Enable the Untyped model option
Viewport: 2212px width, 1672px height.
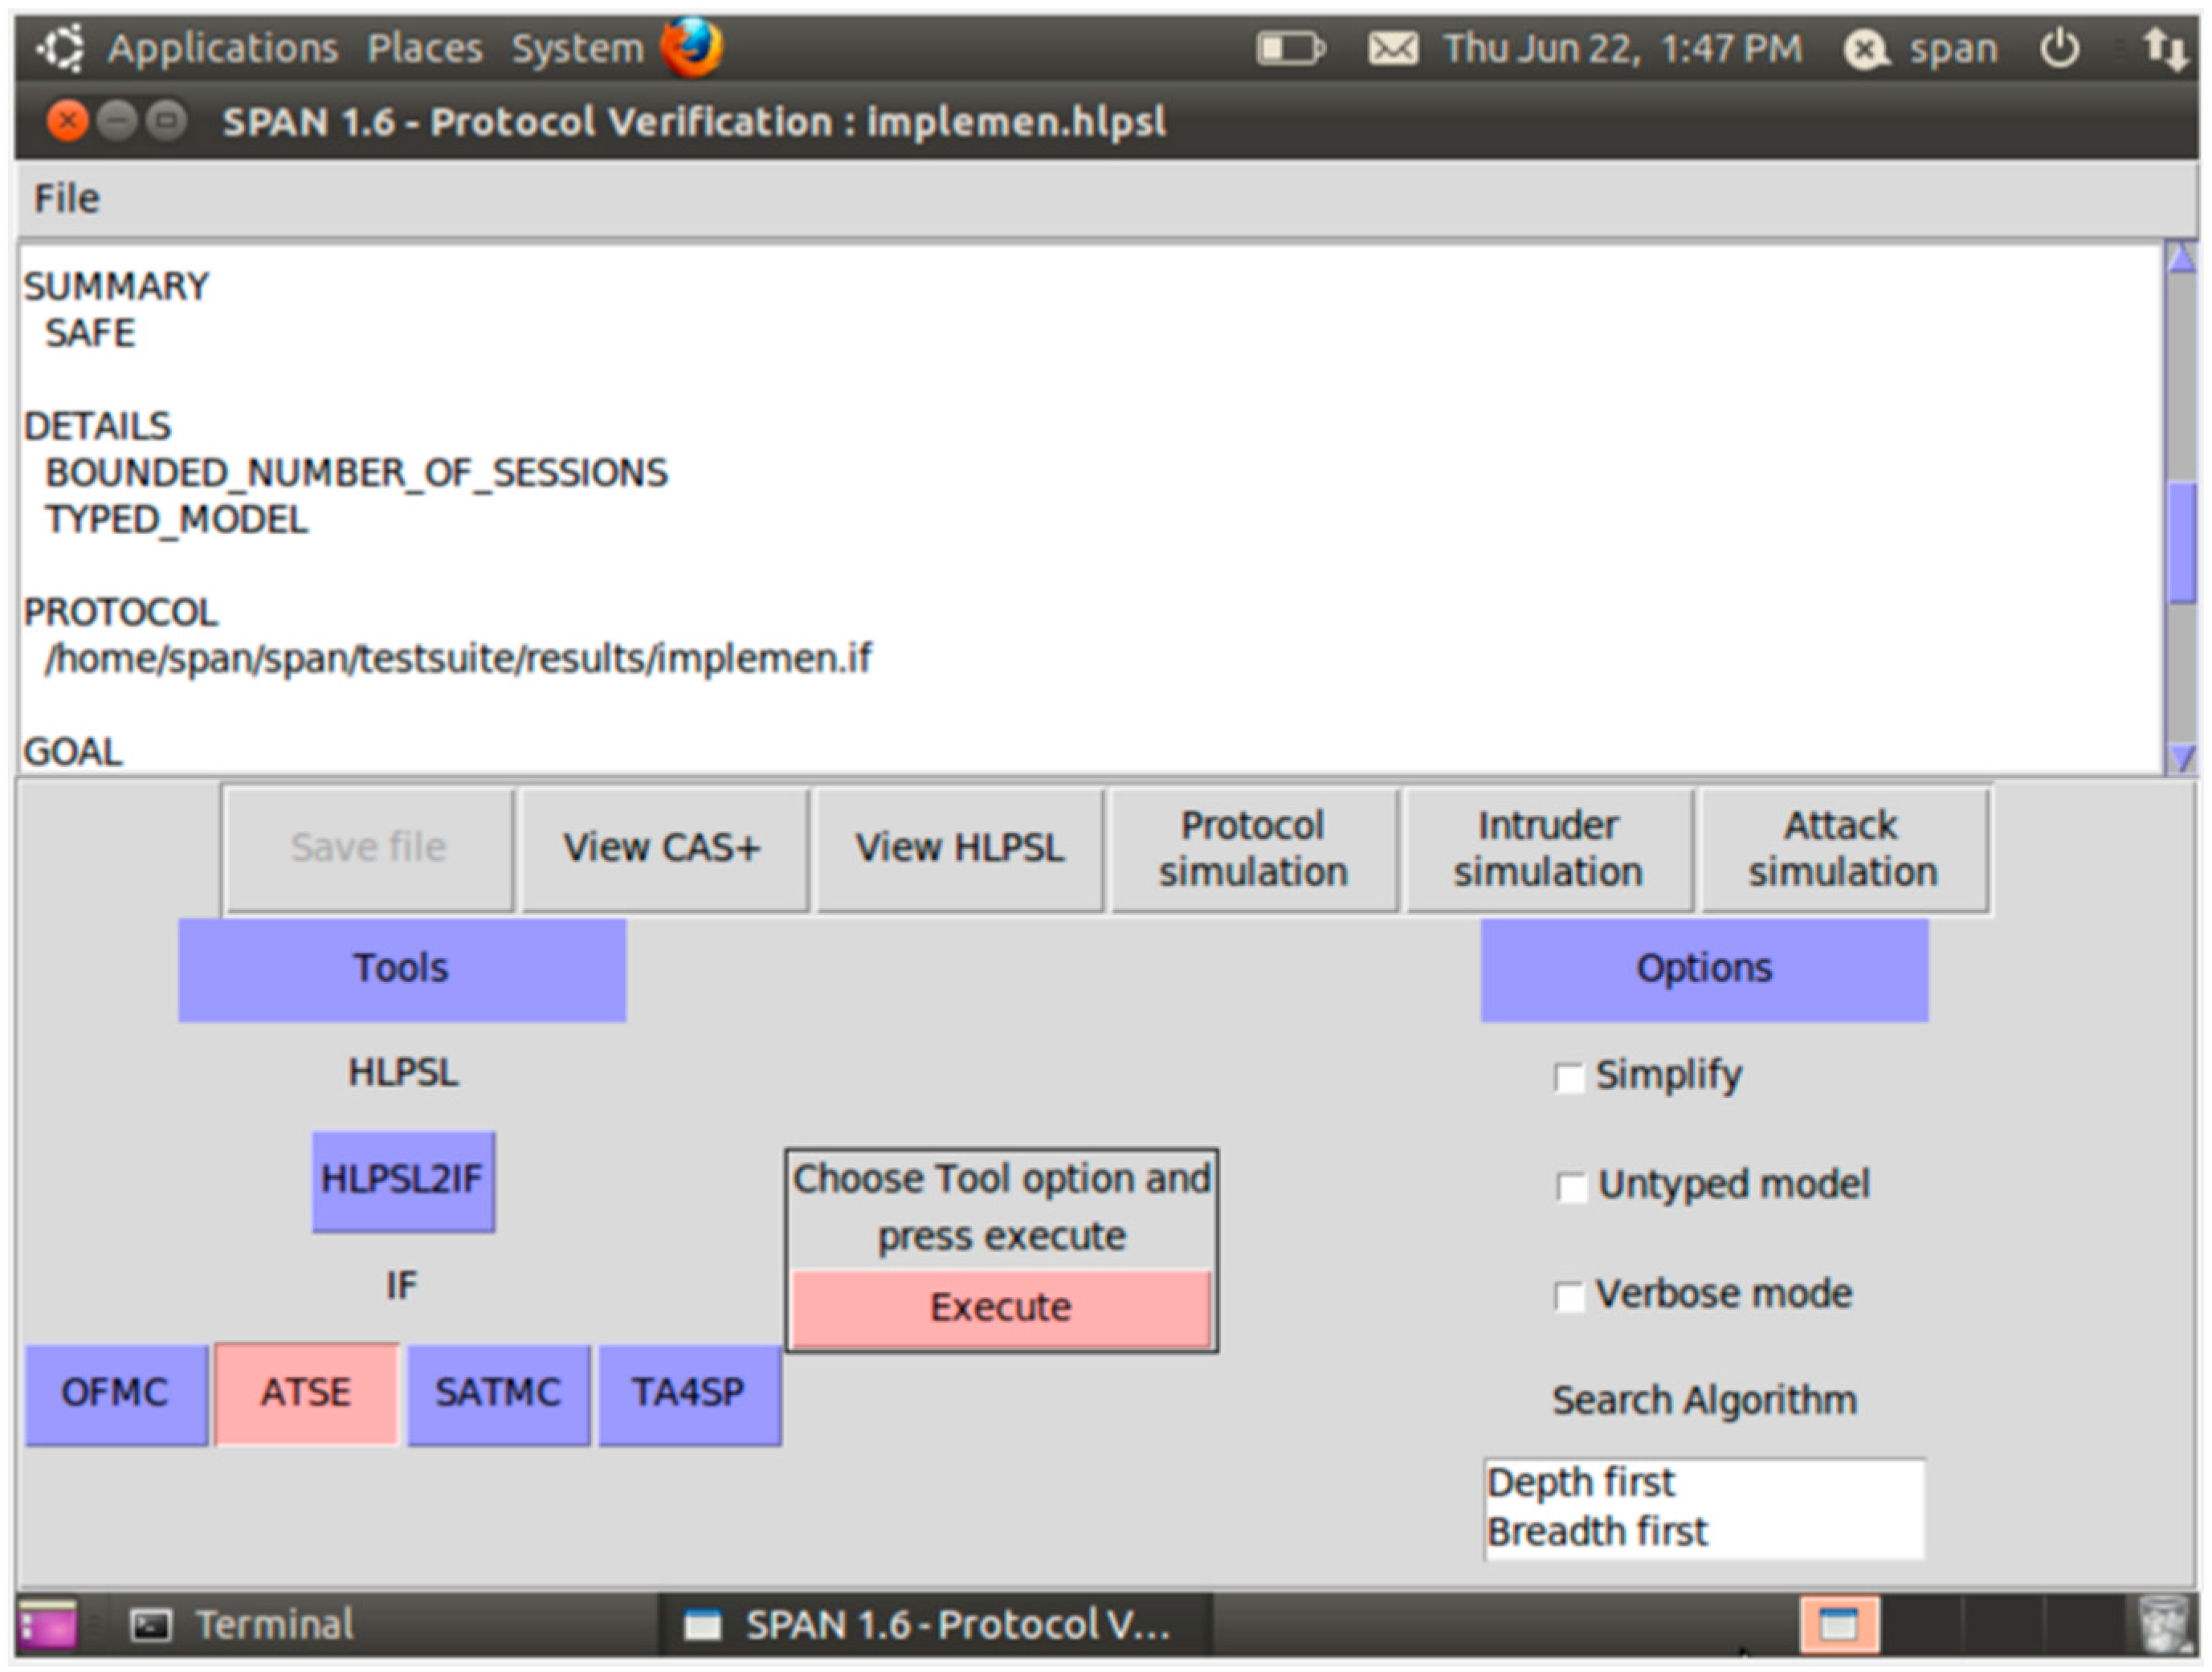[1571, 1187]
